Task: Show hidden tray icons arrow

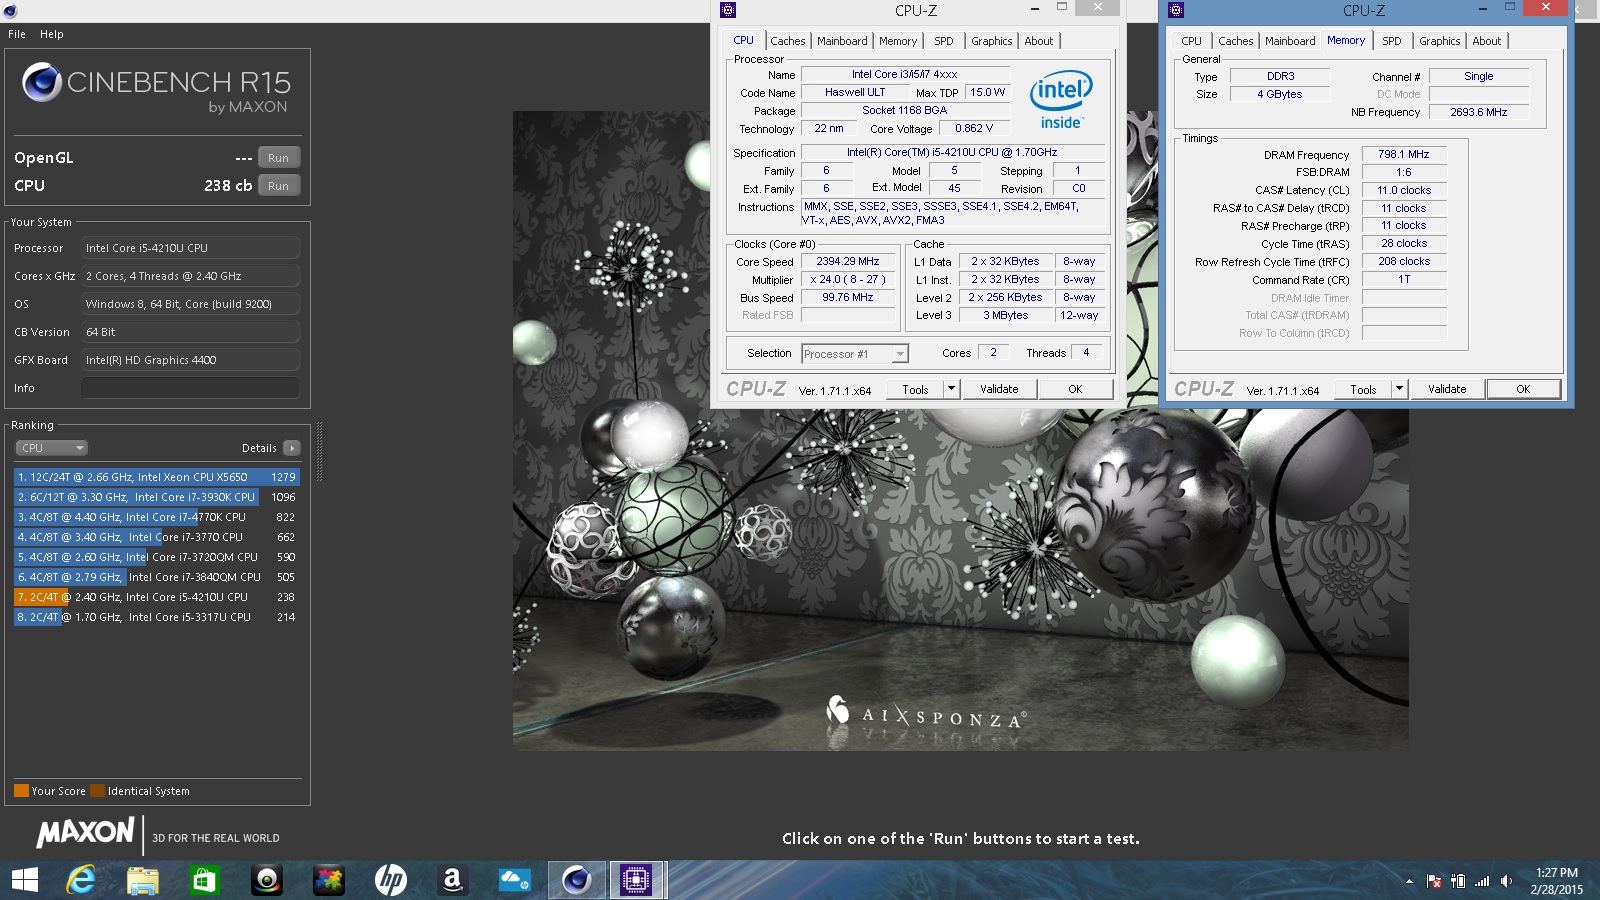Action: pyautogui.click(x=1409, y=881)
